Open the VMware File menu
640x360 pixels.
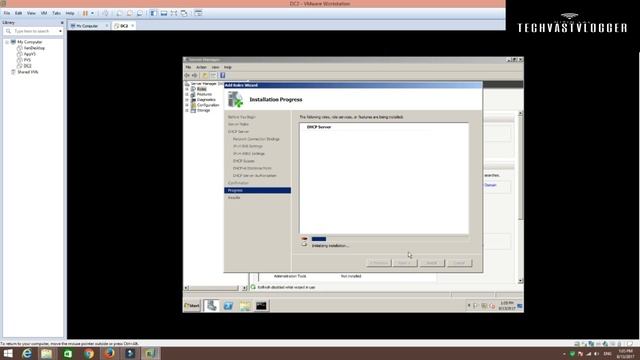click(7, 13)
